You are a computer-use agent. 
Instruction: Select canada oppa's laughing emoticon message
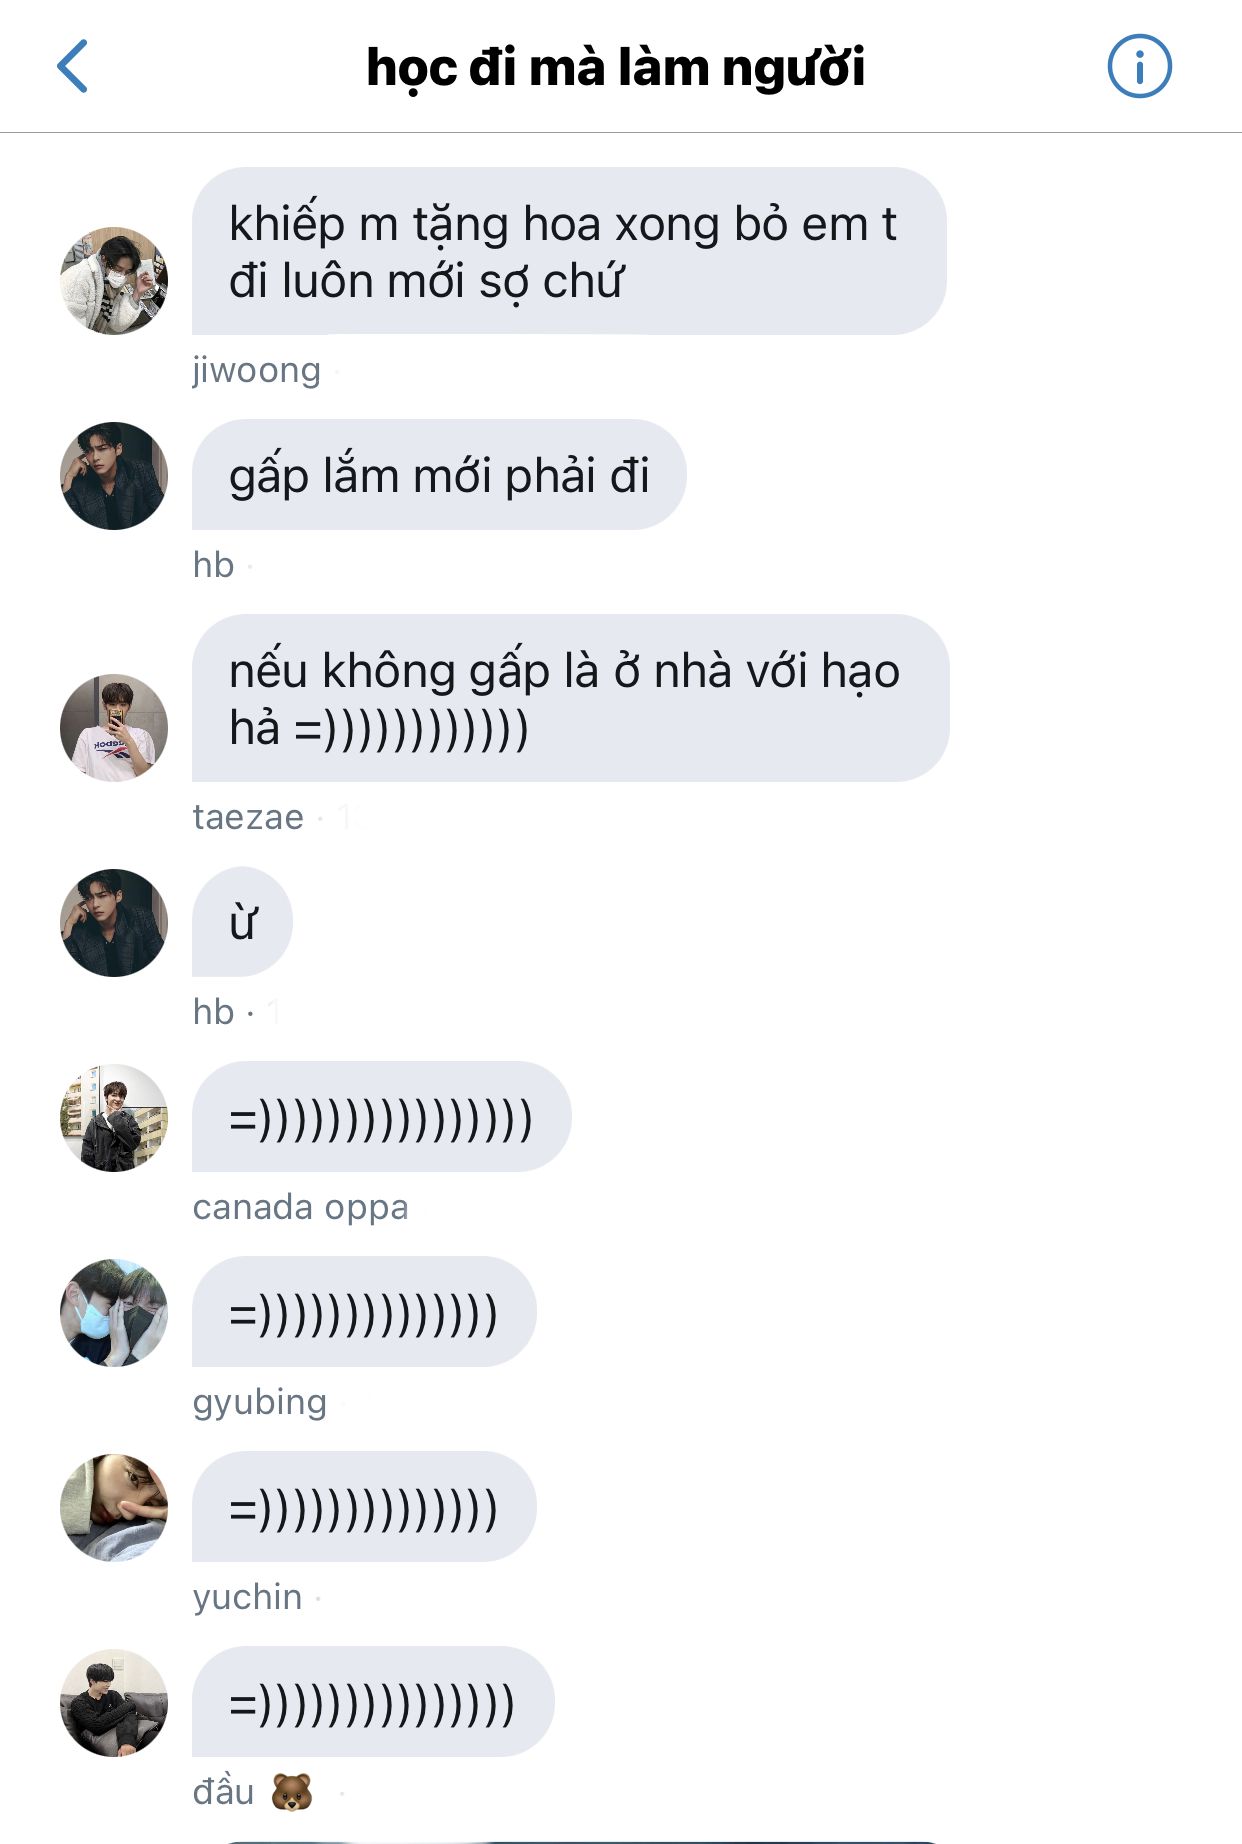(x=381, y=1117)
